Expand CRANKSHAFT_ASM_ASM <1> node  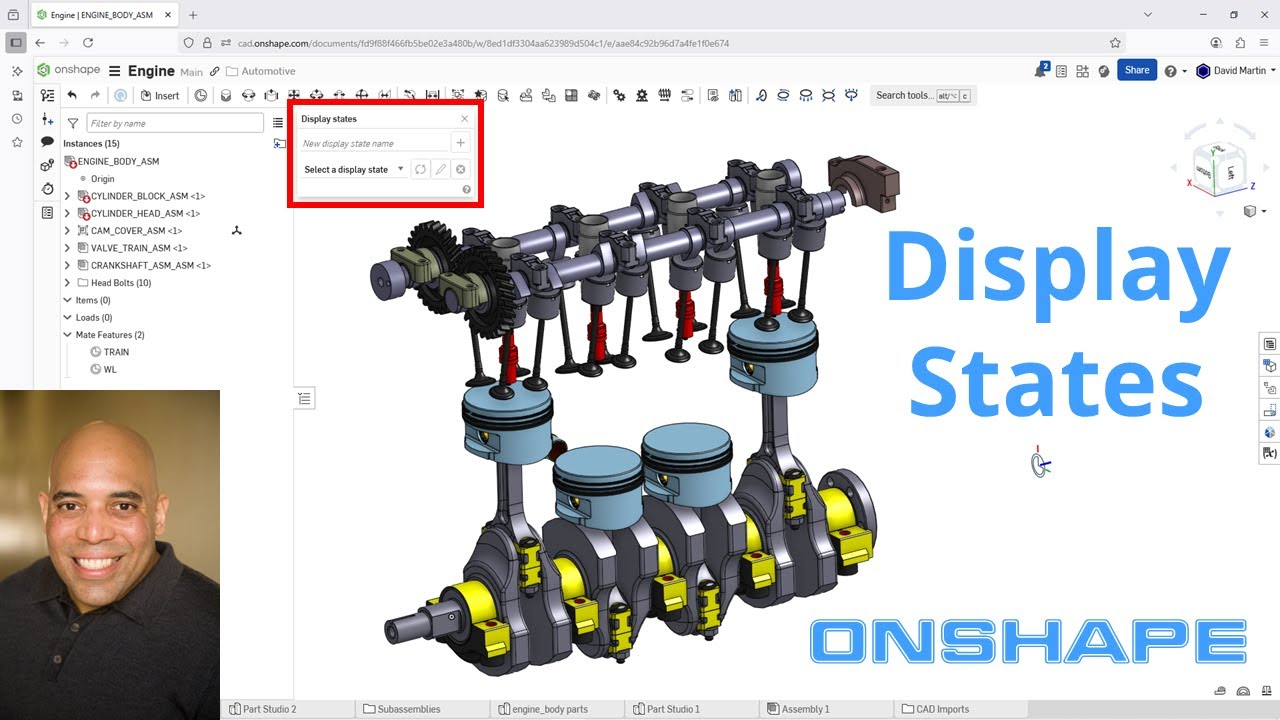click(x=67, y=265)
